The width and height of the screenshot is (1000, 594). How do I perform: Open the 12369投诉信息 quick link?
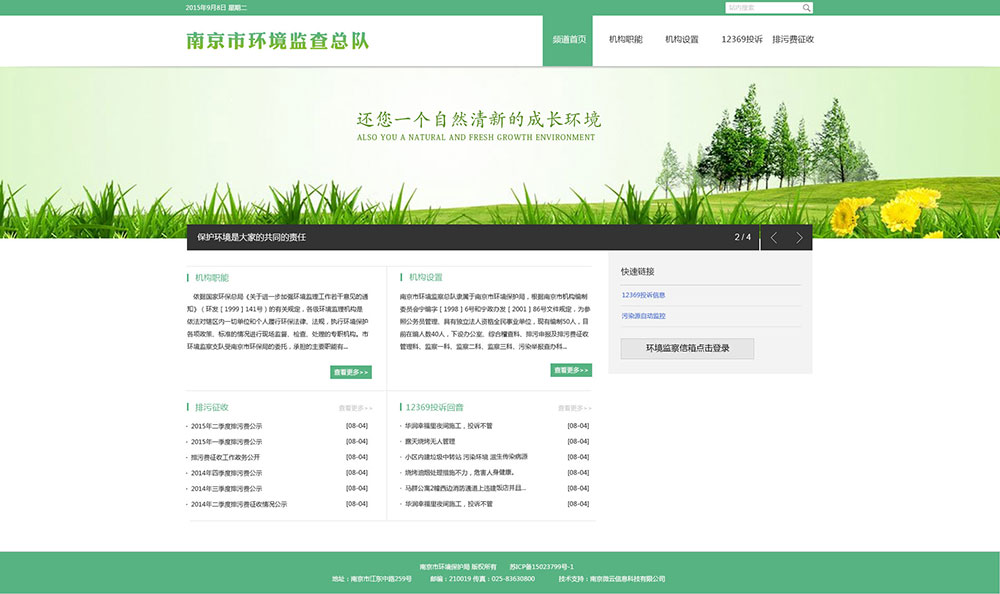click(x=643, y=295)
